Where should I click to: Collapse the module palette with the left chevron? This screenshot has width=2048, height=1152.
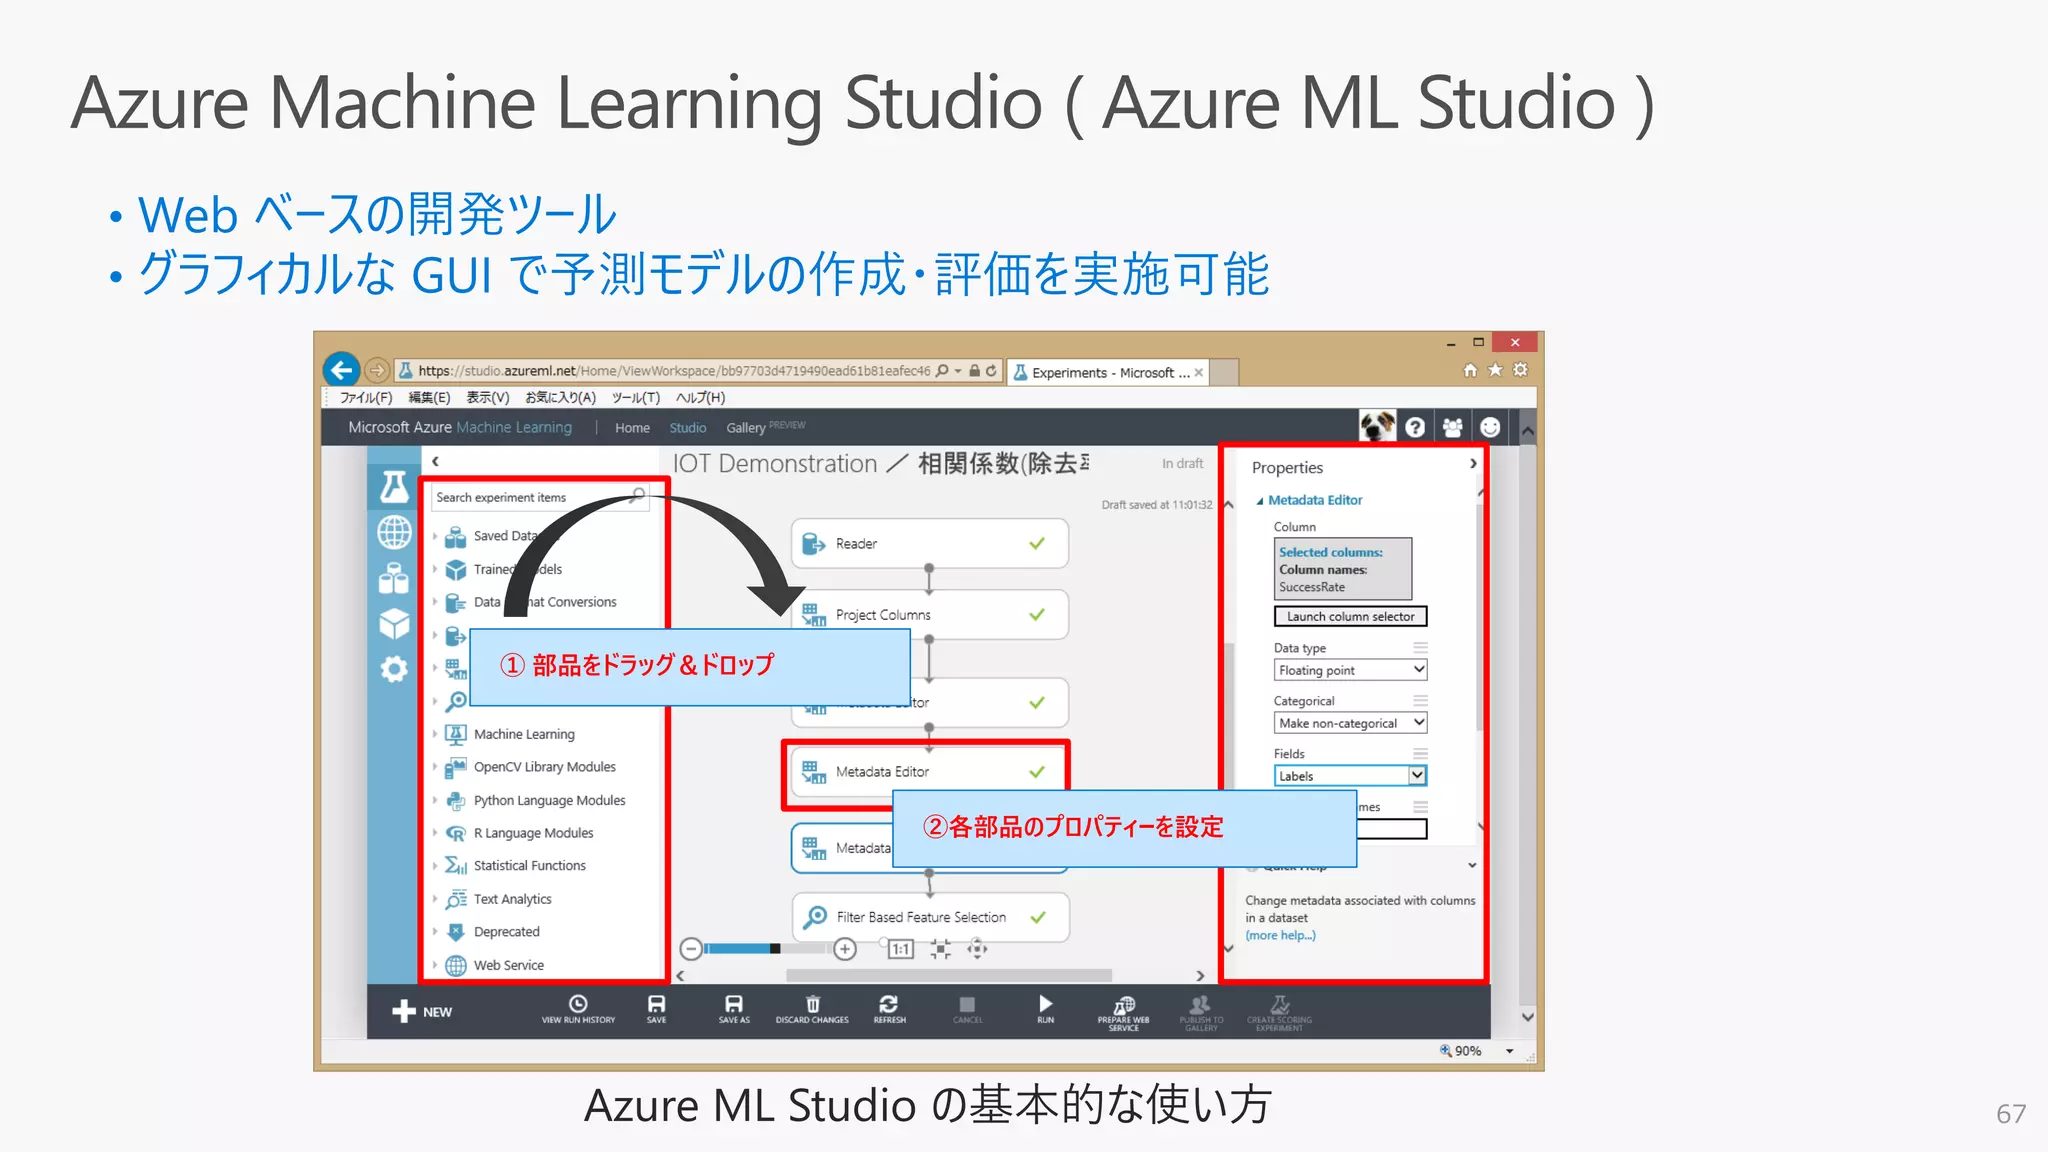point(436,461)
